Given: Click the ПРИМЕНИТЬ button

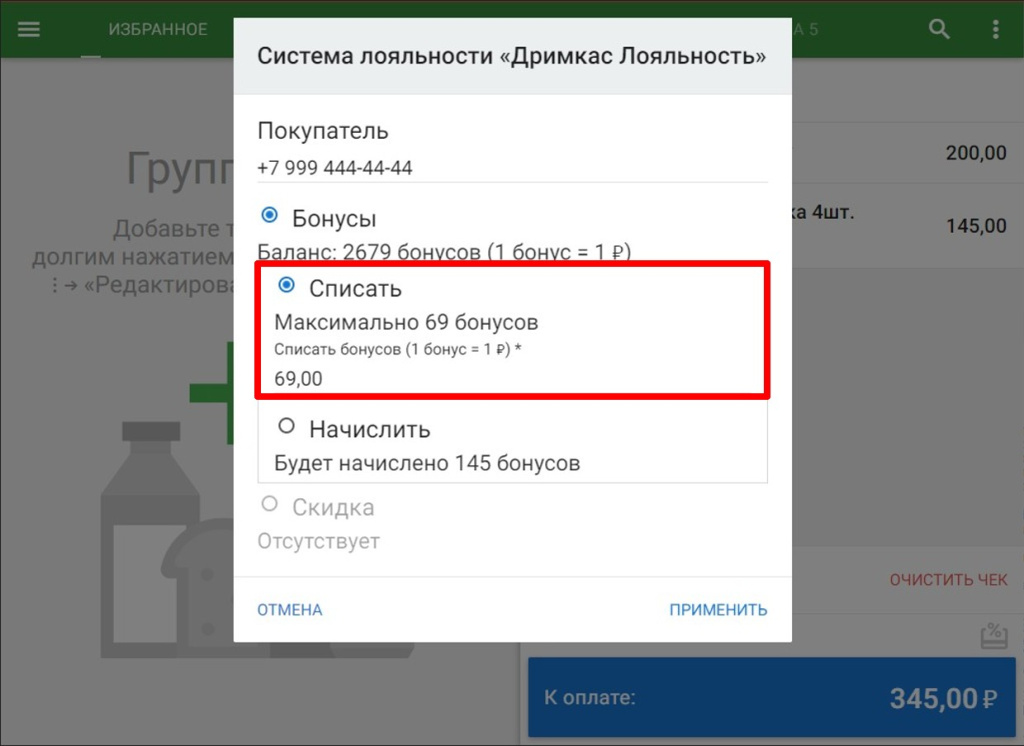Looking at the screenshot, I should tap(718, 609).
